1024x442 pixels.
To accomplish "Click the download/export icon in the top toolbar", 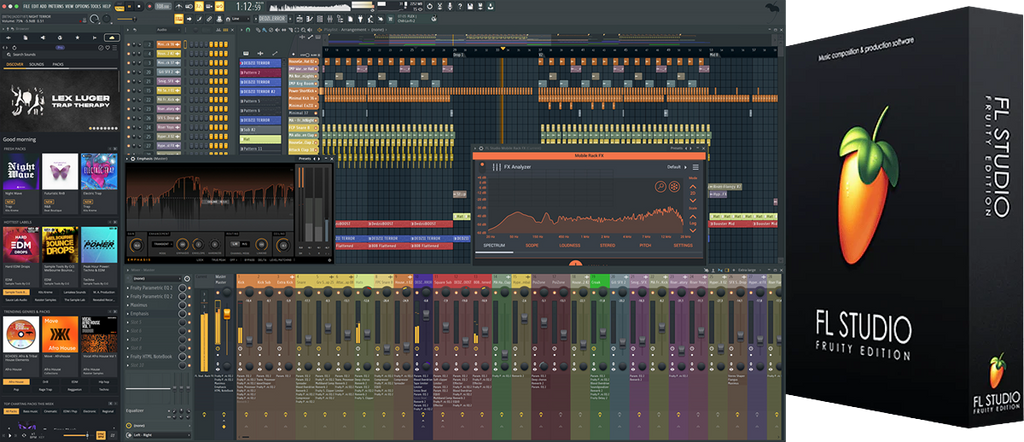I will (x=490, y=7).
